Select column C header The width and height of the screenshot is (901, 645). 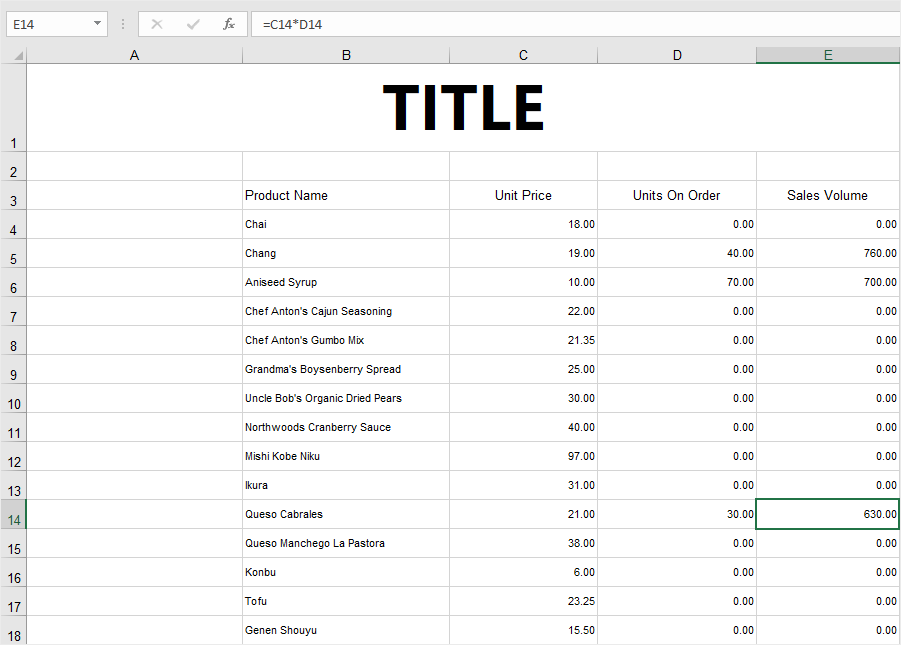(x=523, y=55)
